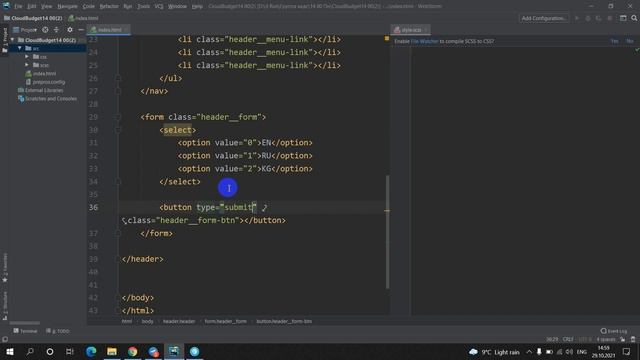Click the fold marker on line 30

click(118, 130)
